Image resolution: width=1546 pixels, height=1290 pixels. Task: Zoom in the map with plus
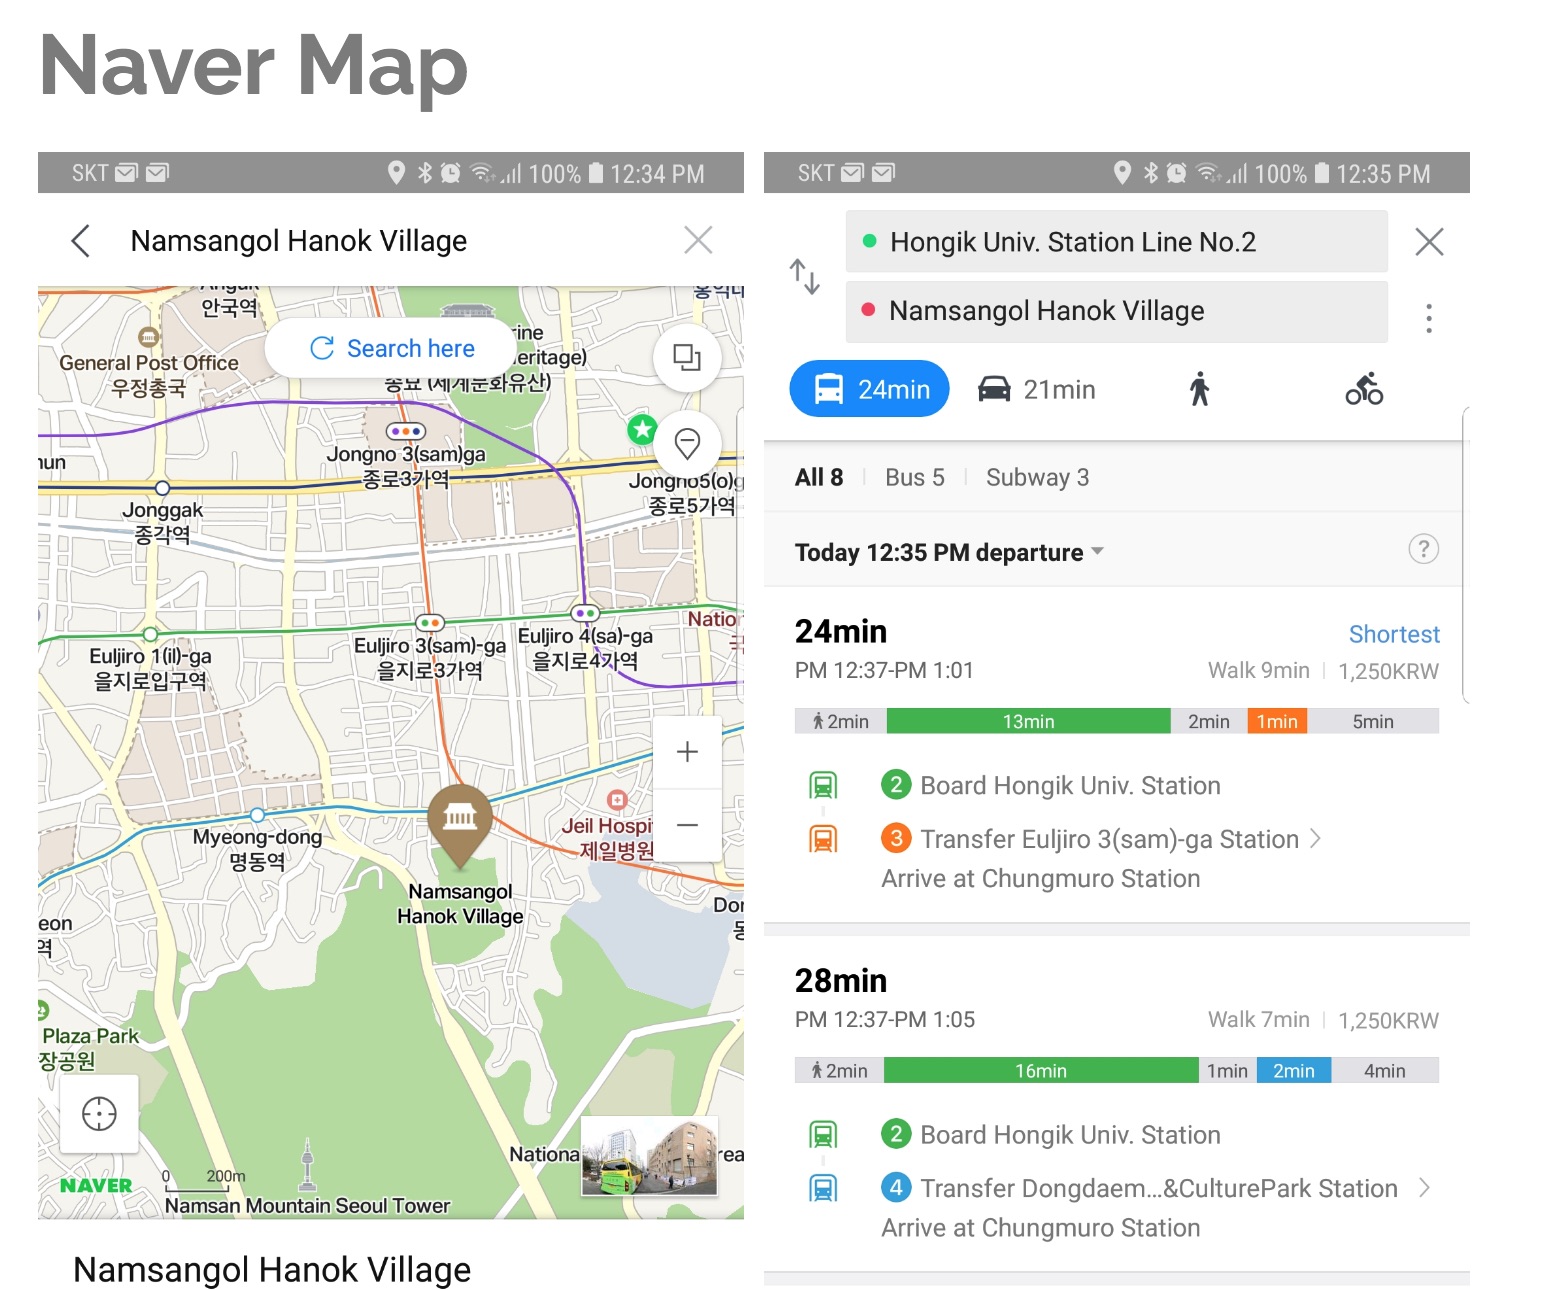(x=687, y=752)
